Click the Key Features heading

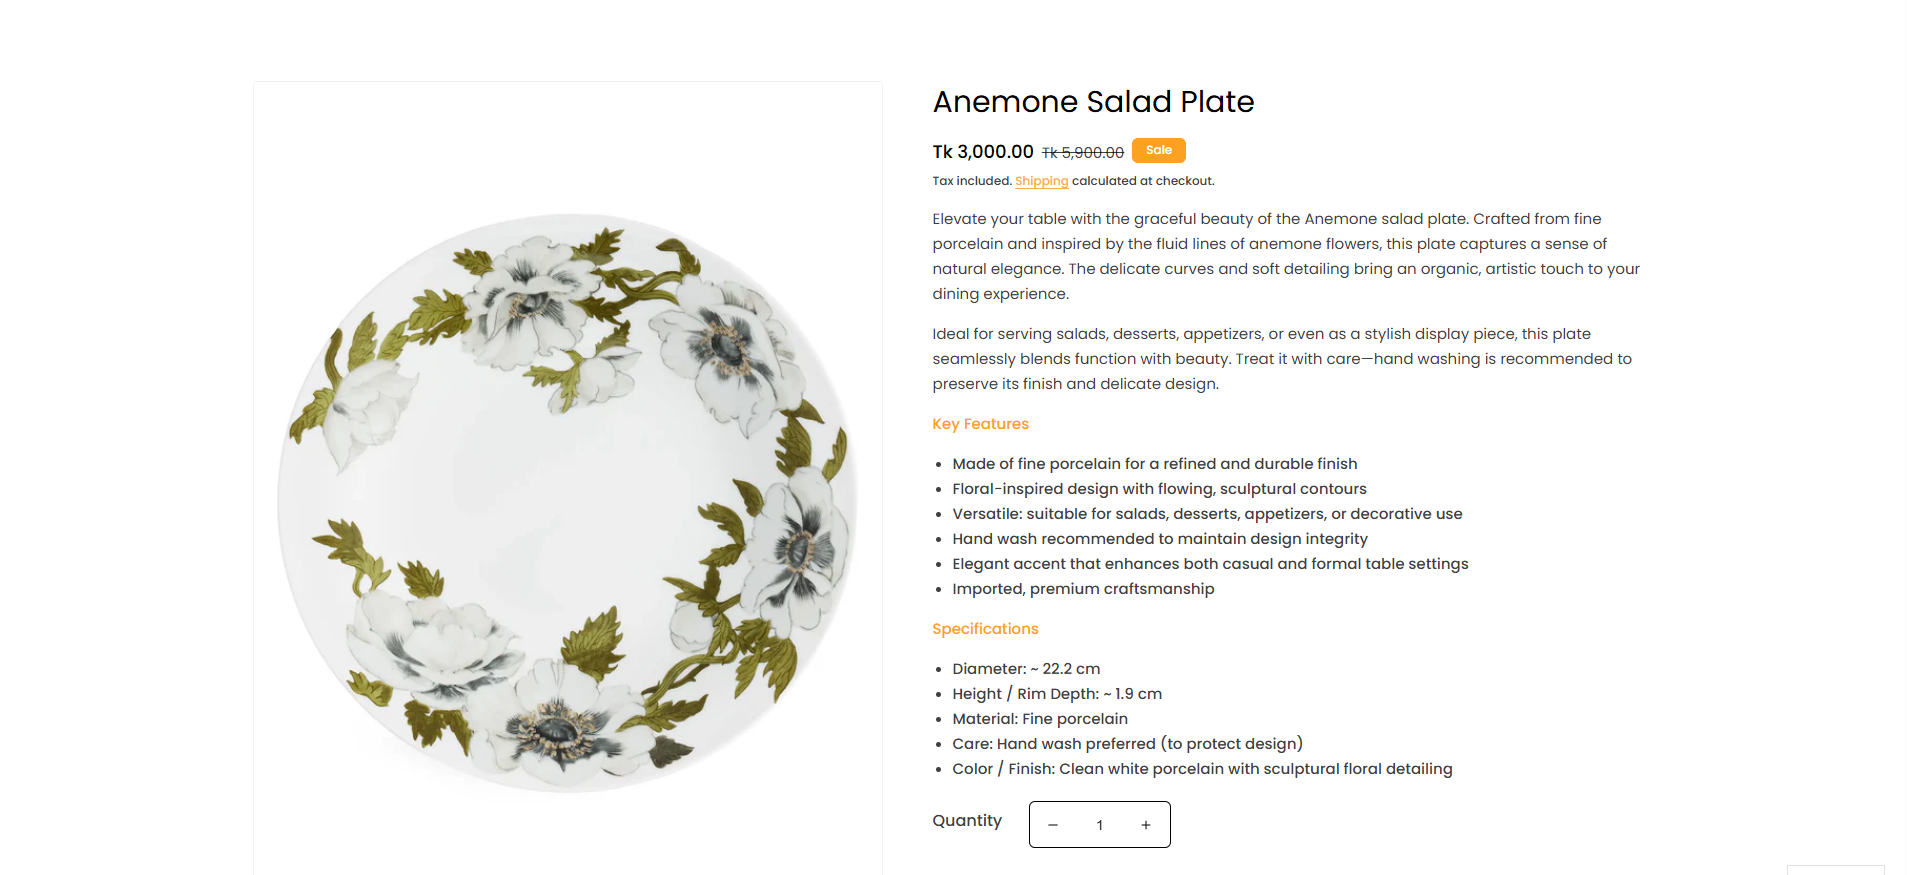tap(980, 424)
